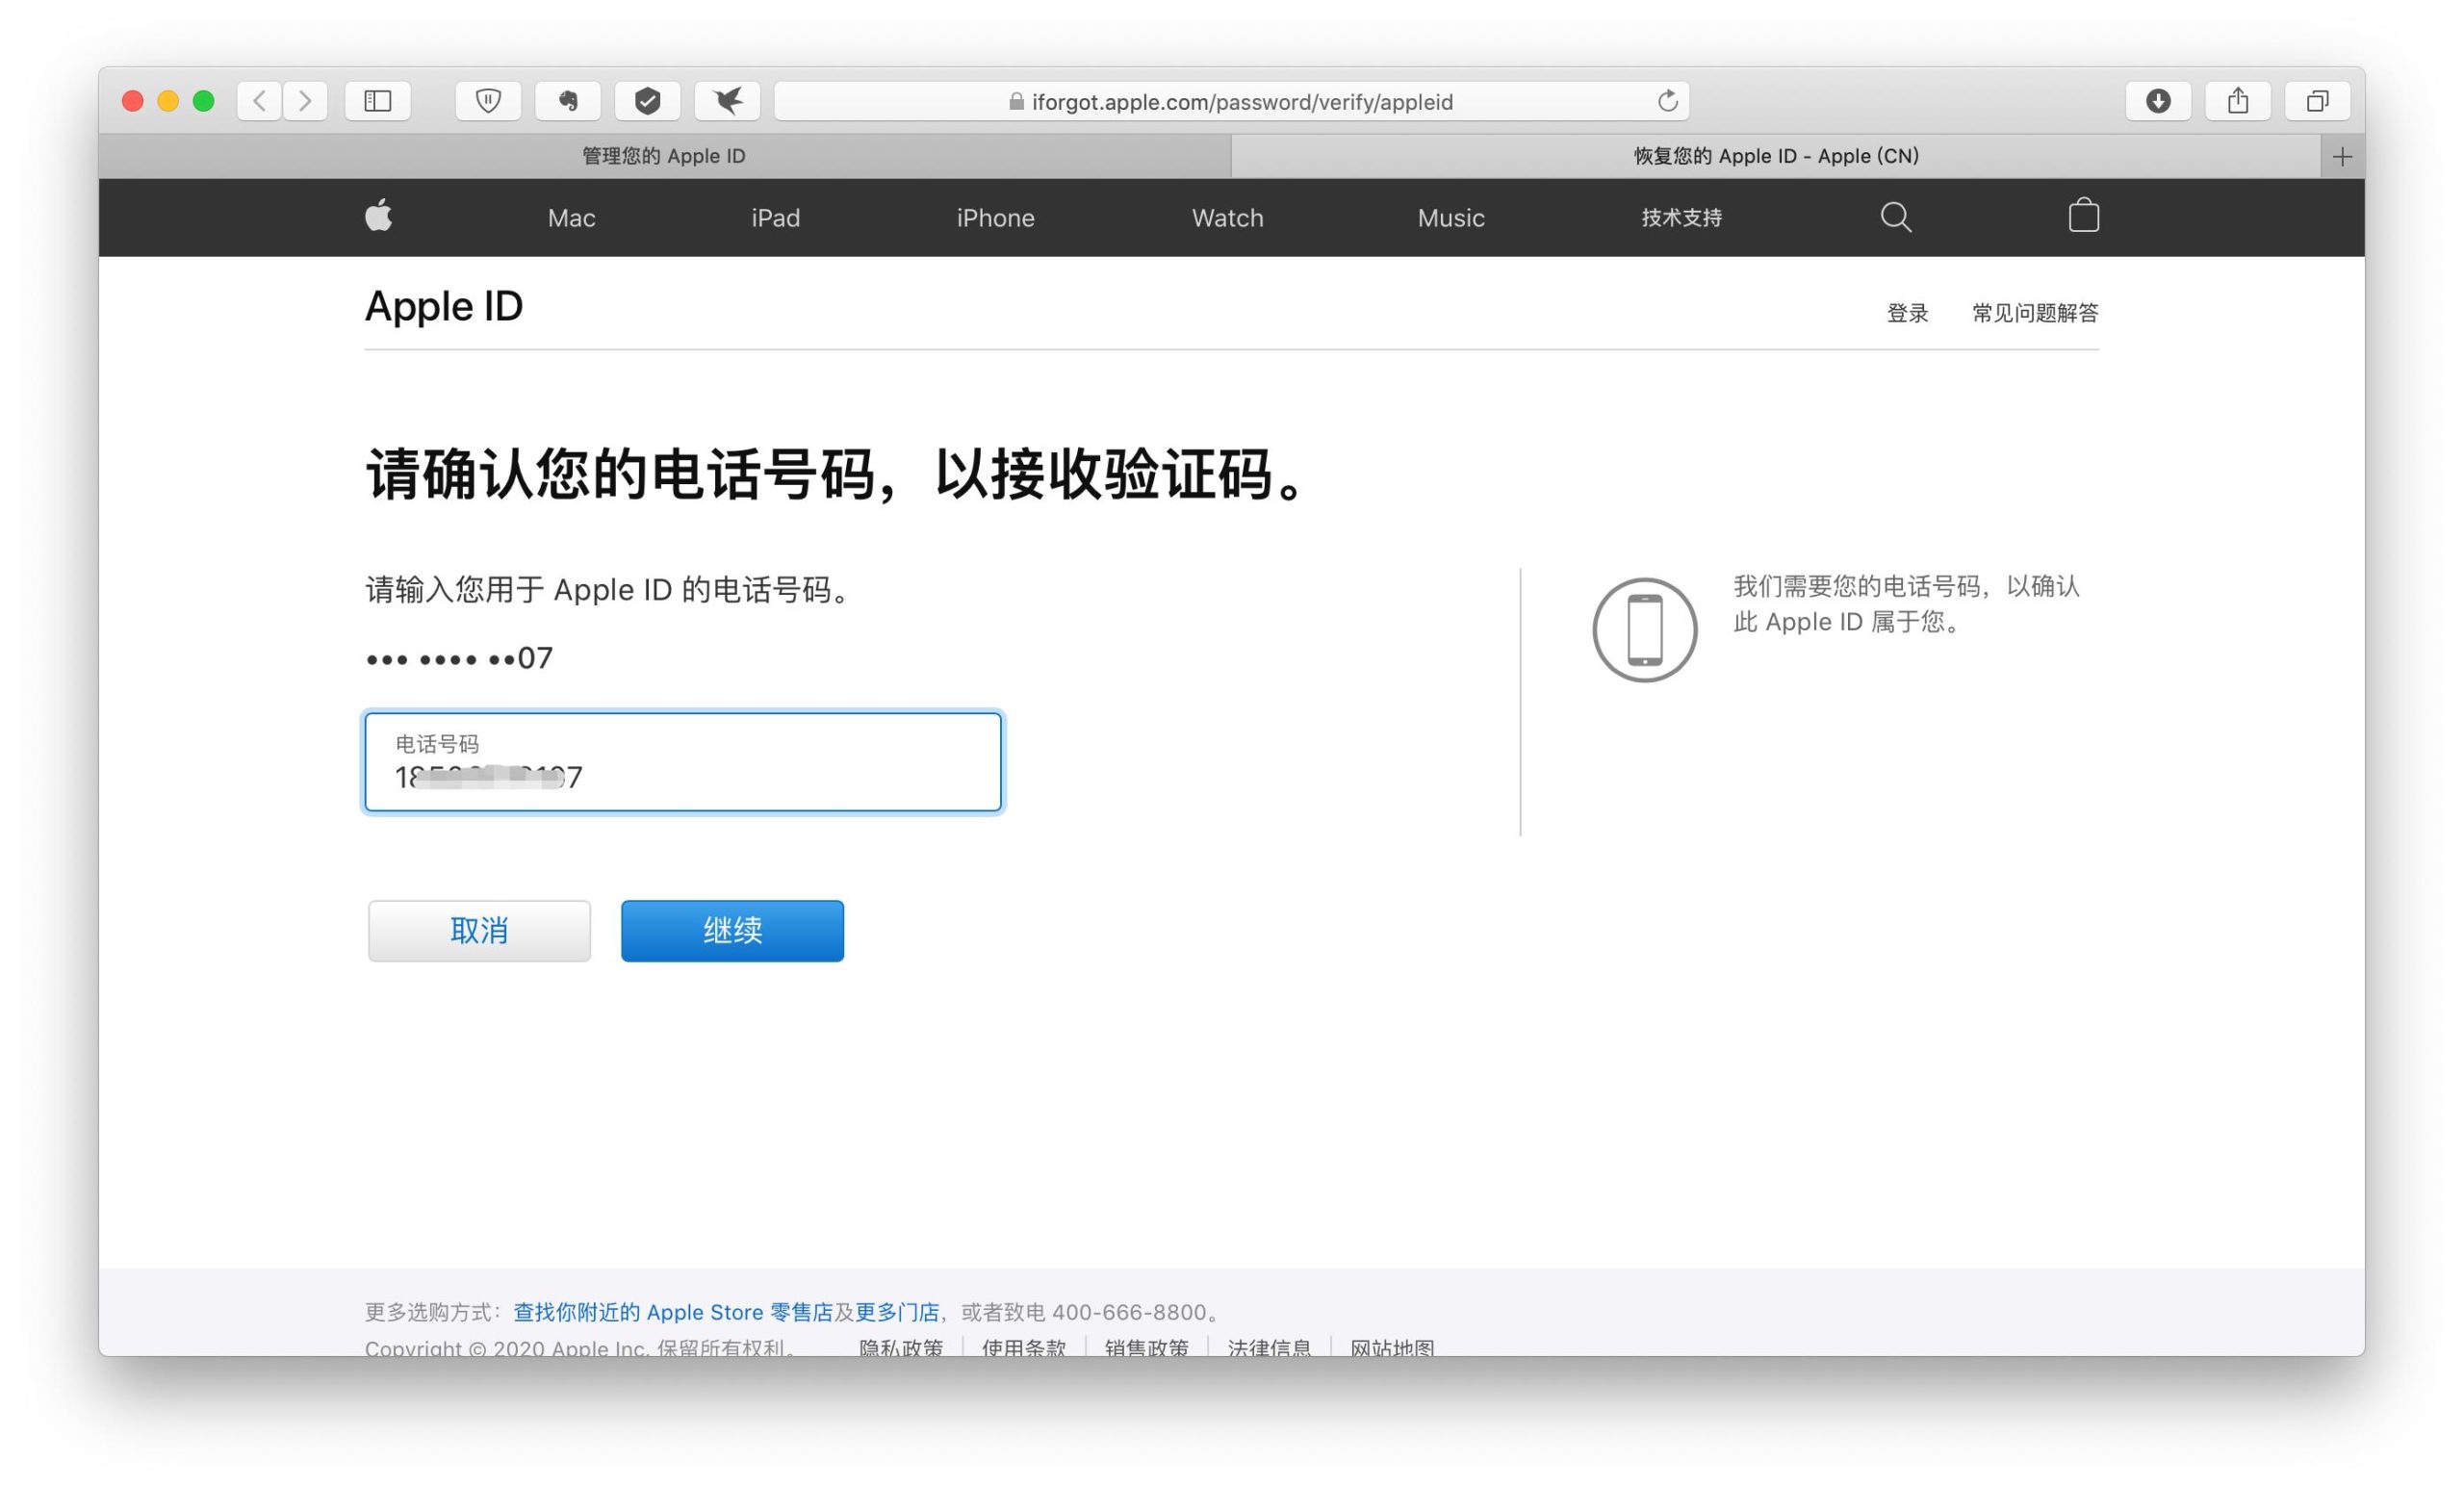This screenshot has width=2464, height=1487.
Task: Reload the page with the refresh icon
Action: (1667, 101)
